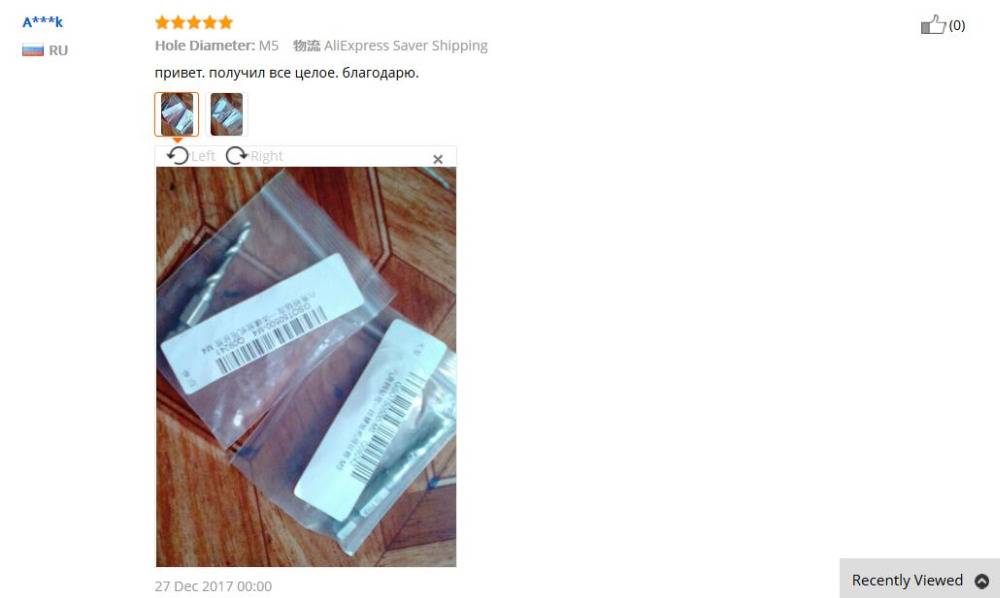The width and height of the screenshot is (1000, 598).
Task: Click the Russian flag icon
Action: click(x=33, y=50)
